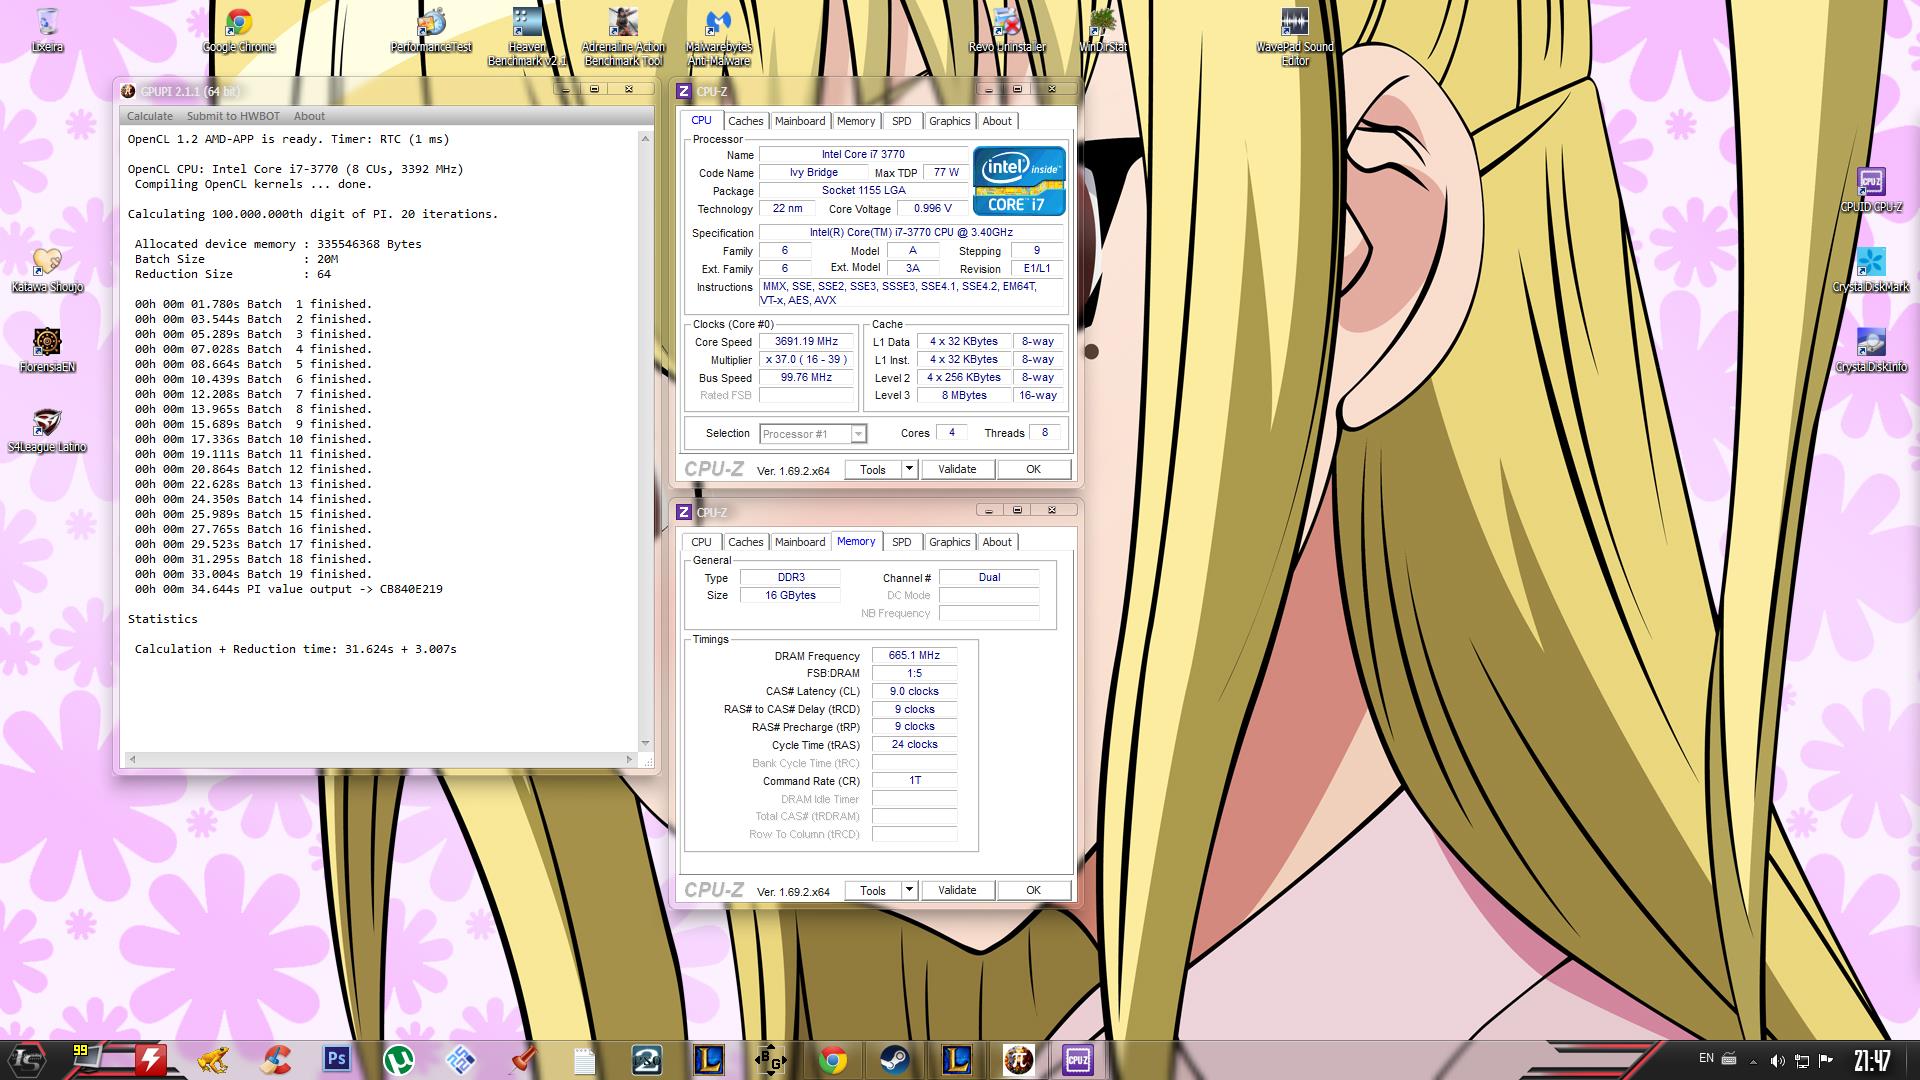Select the CPU-Z taskbar button
This screenshot has width=1920, height=1080.
coord(1078,1060)
